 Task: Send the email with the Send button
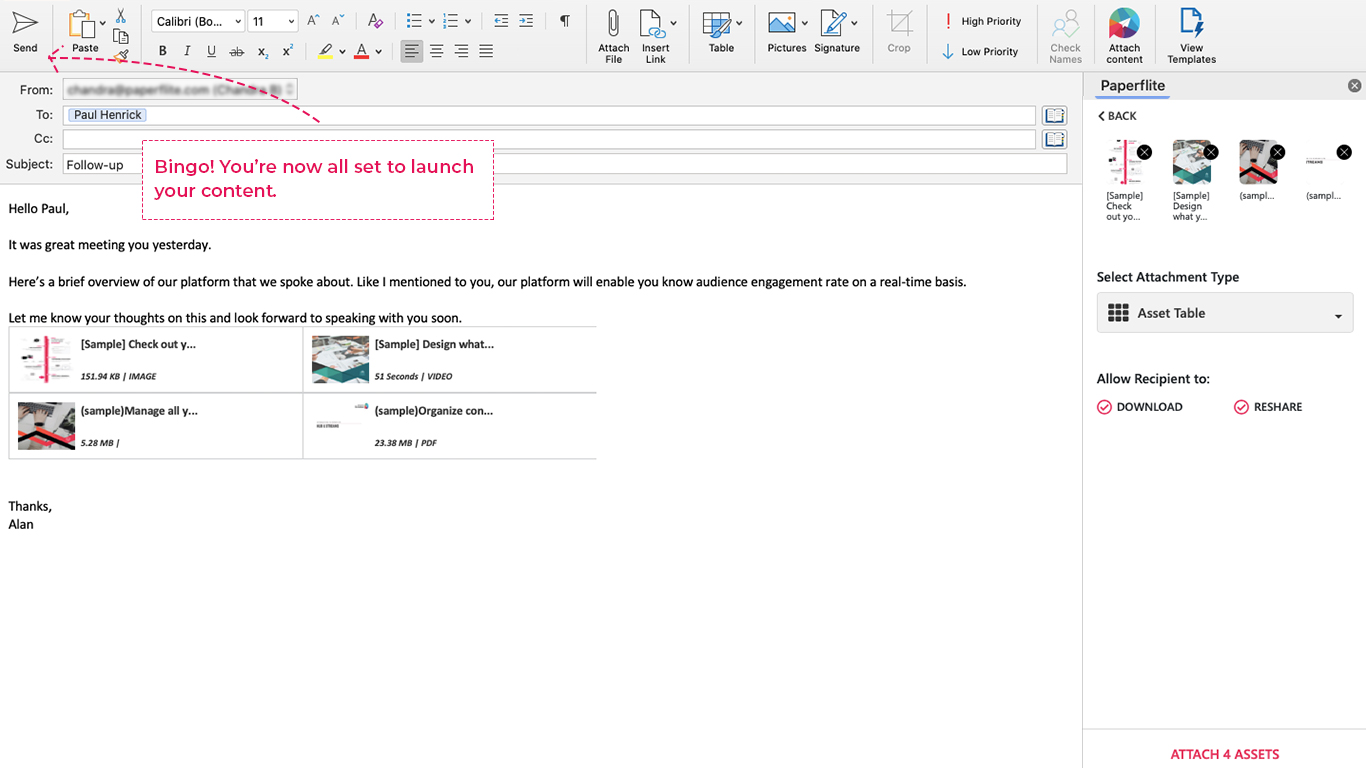pos(25,31)
